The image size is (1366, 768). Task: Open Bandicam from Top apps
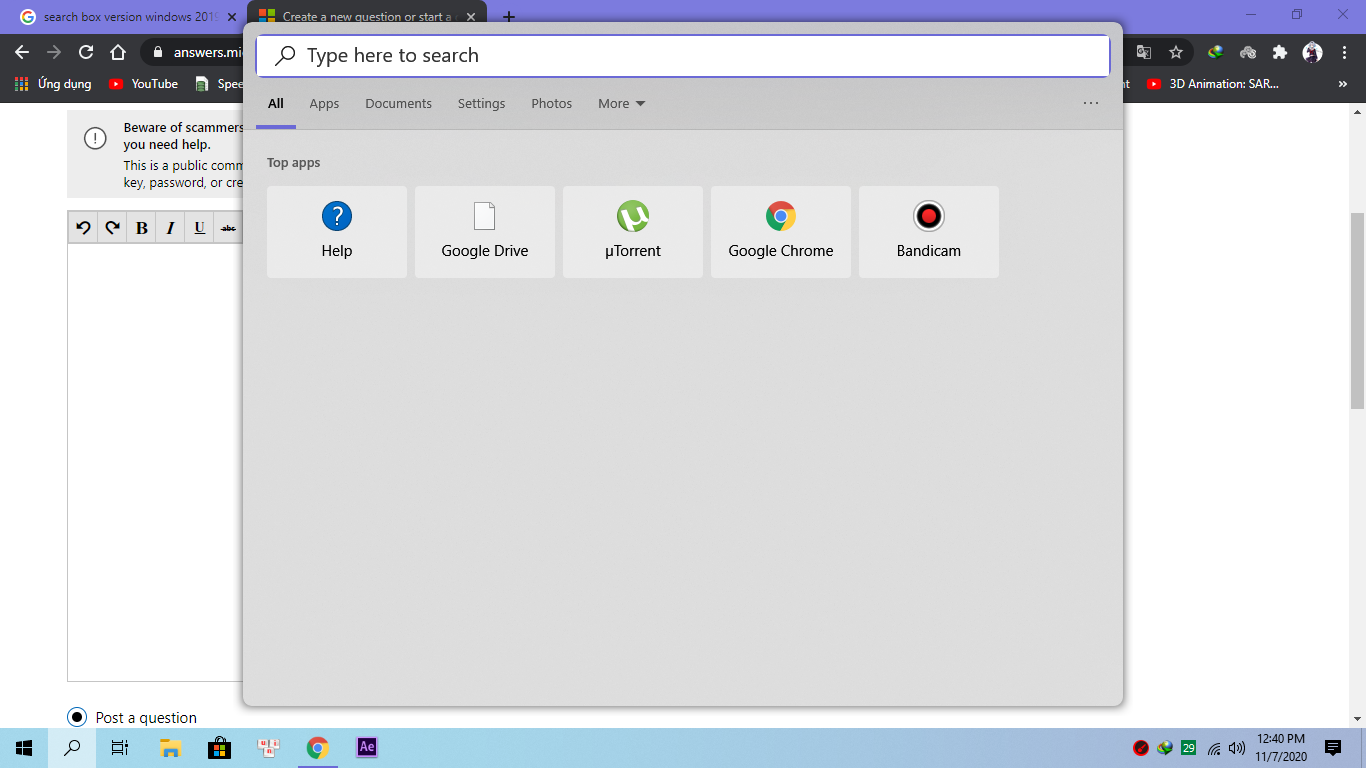[x=929, y=232]
